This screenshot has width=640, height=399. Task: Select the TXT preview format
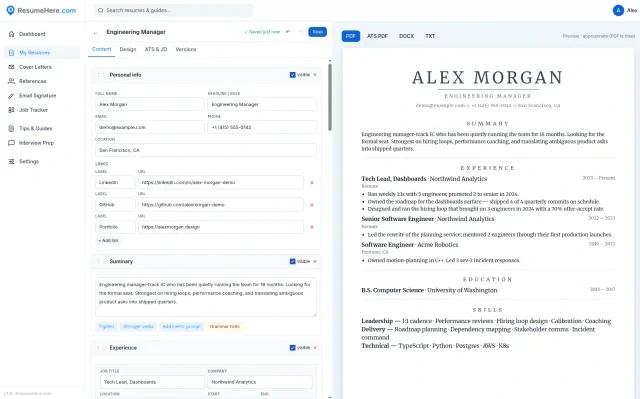(430, 36)
